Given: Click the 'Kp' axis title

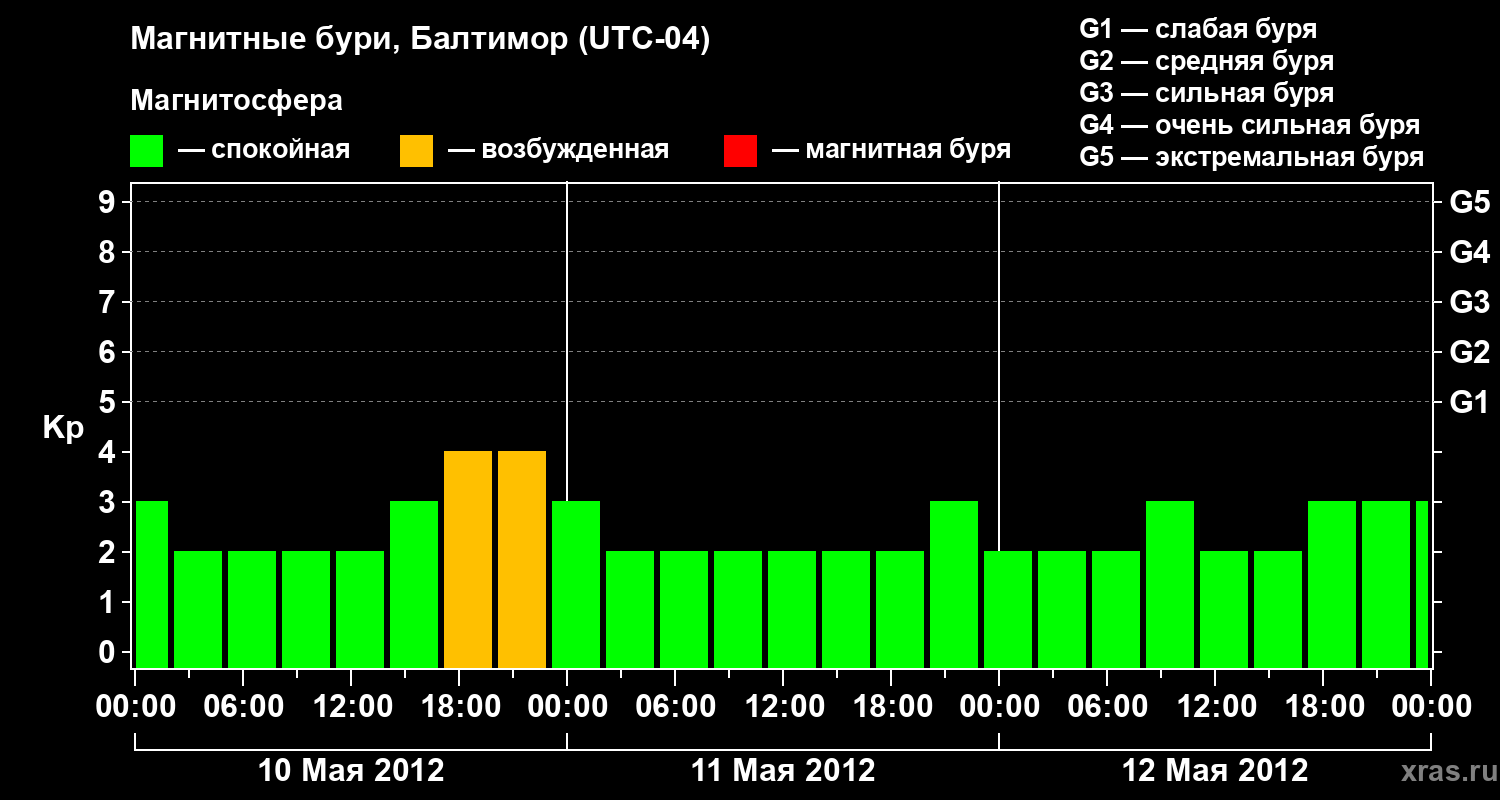Looking at the screenshot, I should tap(63, 429).
